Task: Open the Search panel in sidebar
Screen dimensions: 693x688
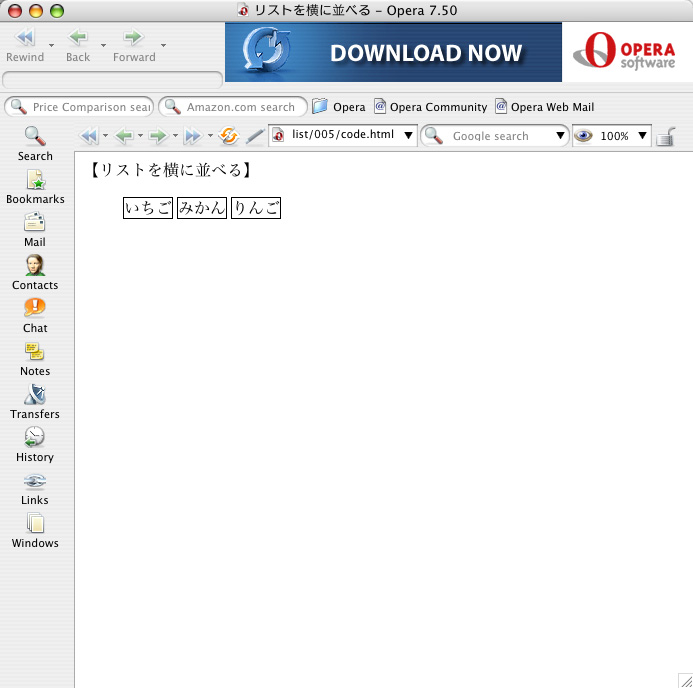Action: 35,144
